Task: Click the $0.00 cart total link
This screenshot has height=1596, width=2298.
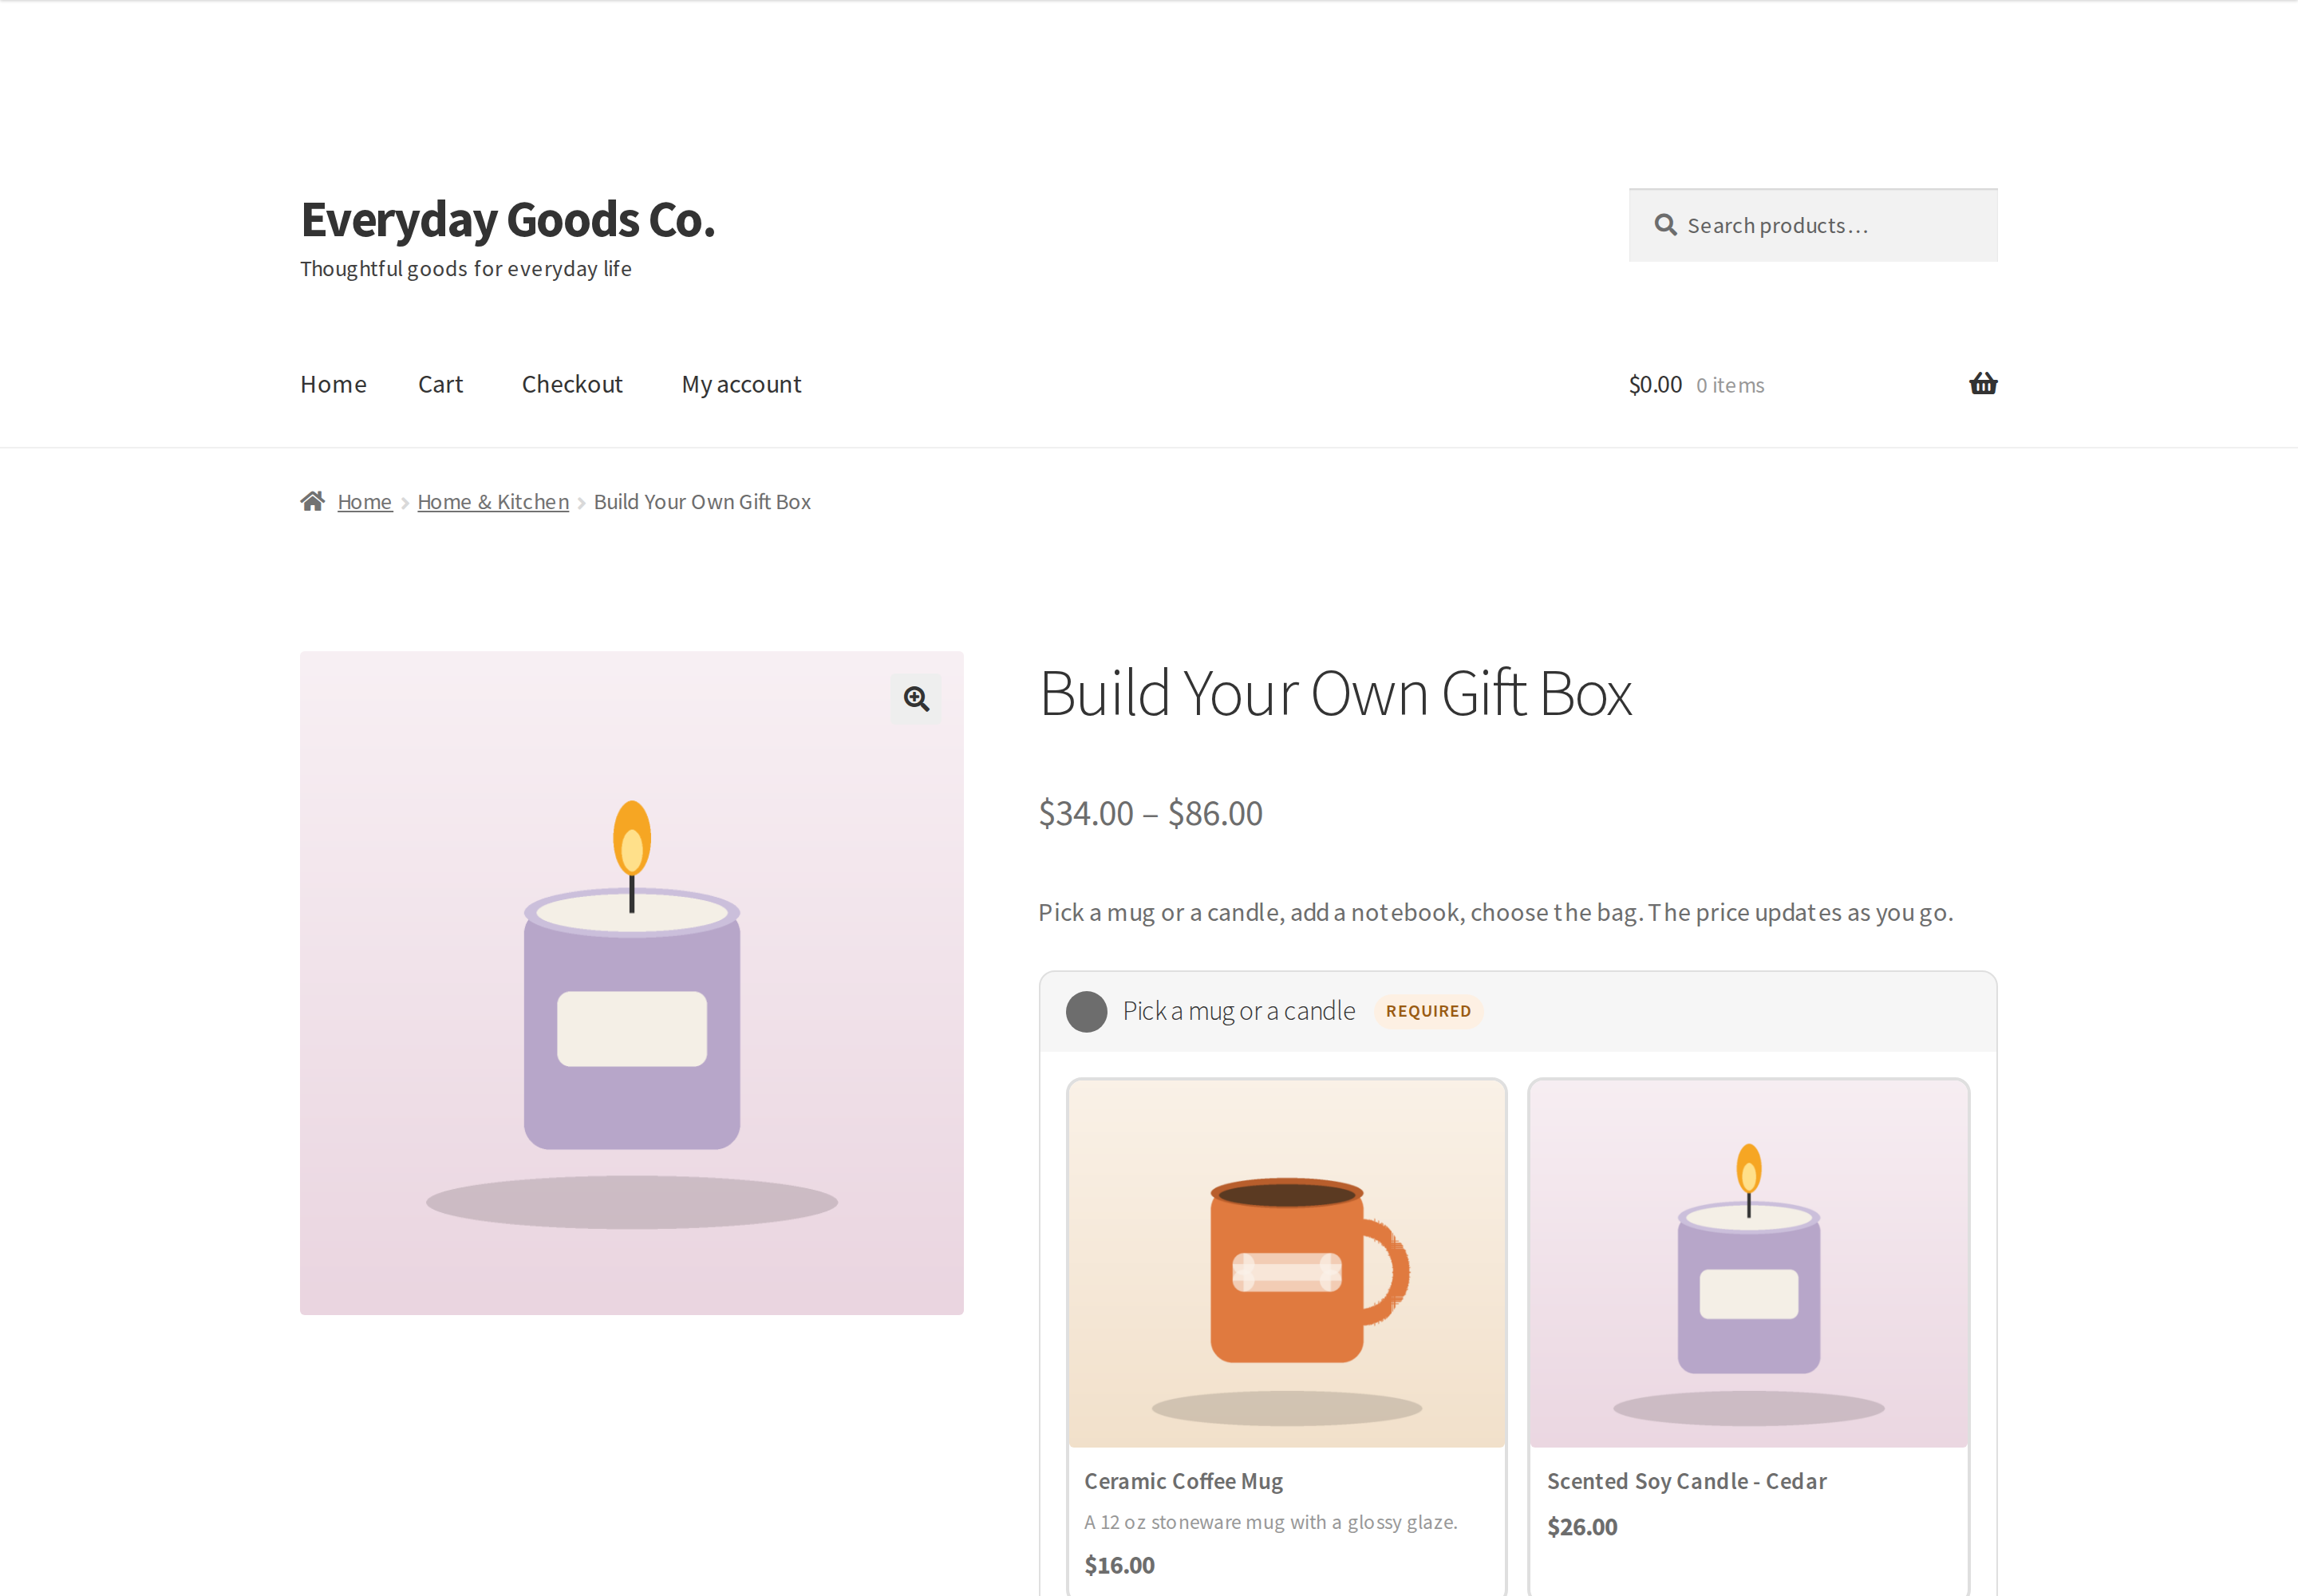Action: click(x=1655, y=385)
